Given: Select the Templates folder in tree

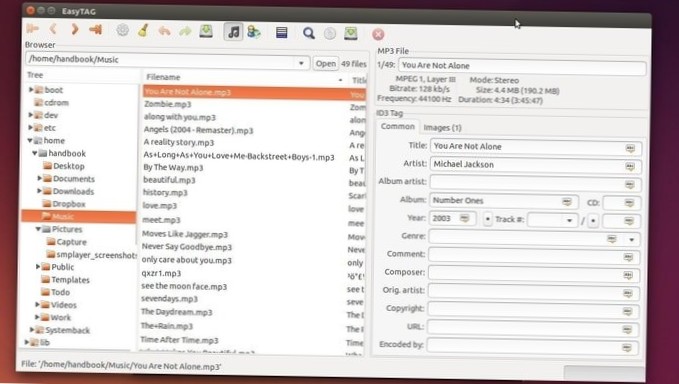Looking at the screenshot, I should [x=70, y=280].
